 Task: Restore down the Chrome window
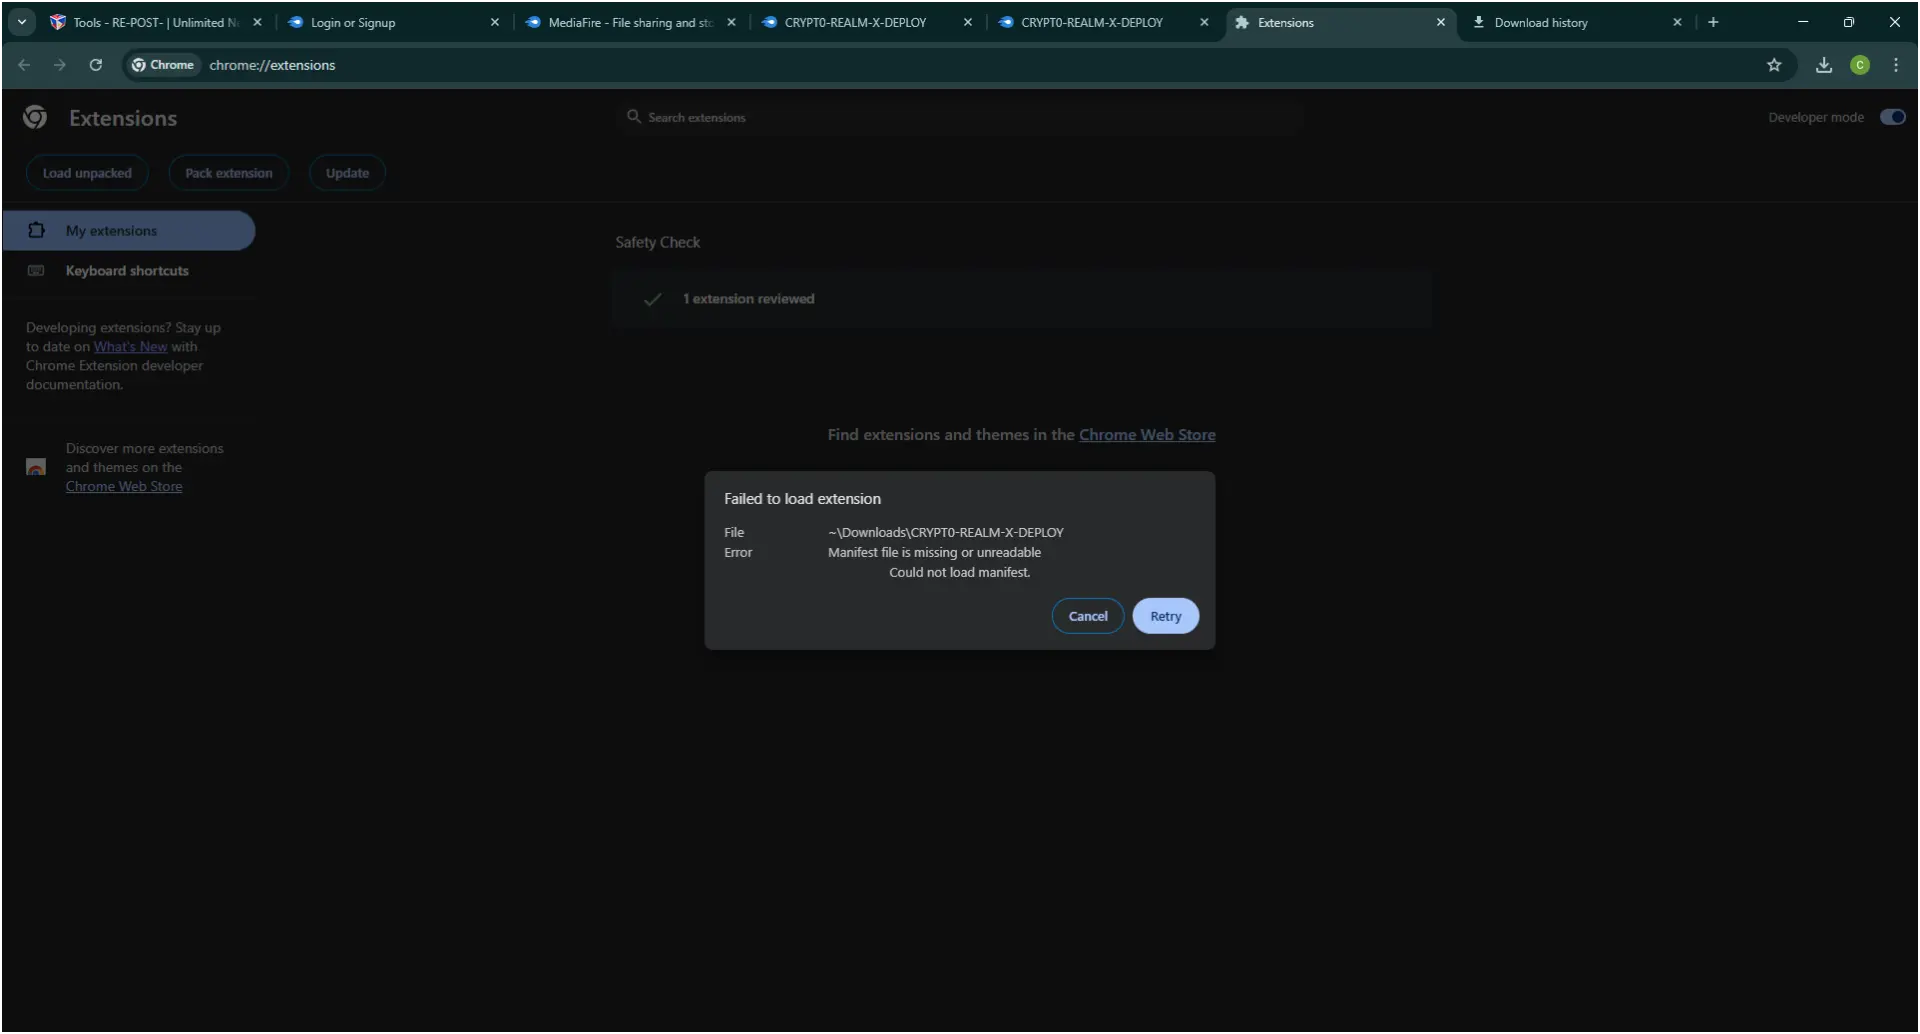(x=1849, y=22)
